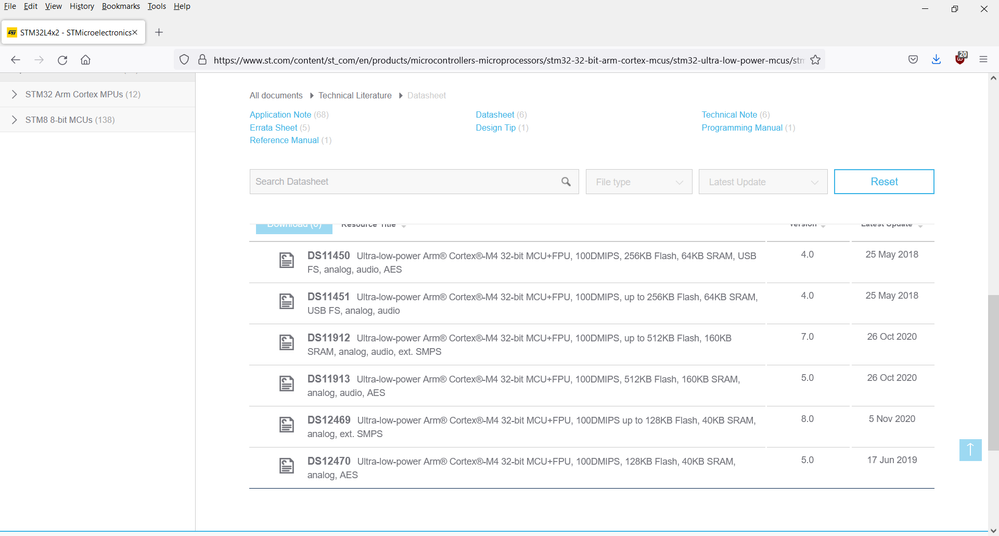Click the search magnifier icon in Search Datasheet
Screen dimensions: 999x536
pyautogui.click(x=566, y=182)
